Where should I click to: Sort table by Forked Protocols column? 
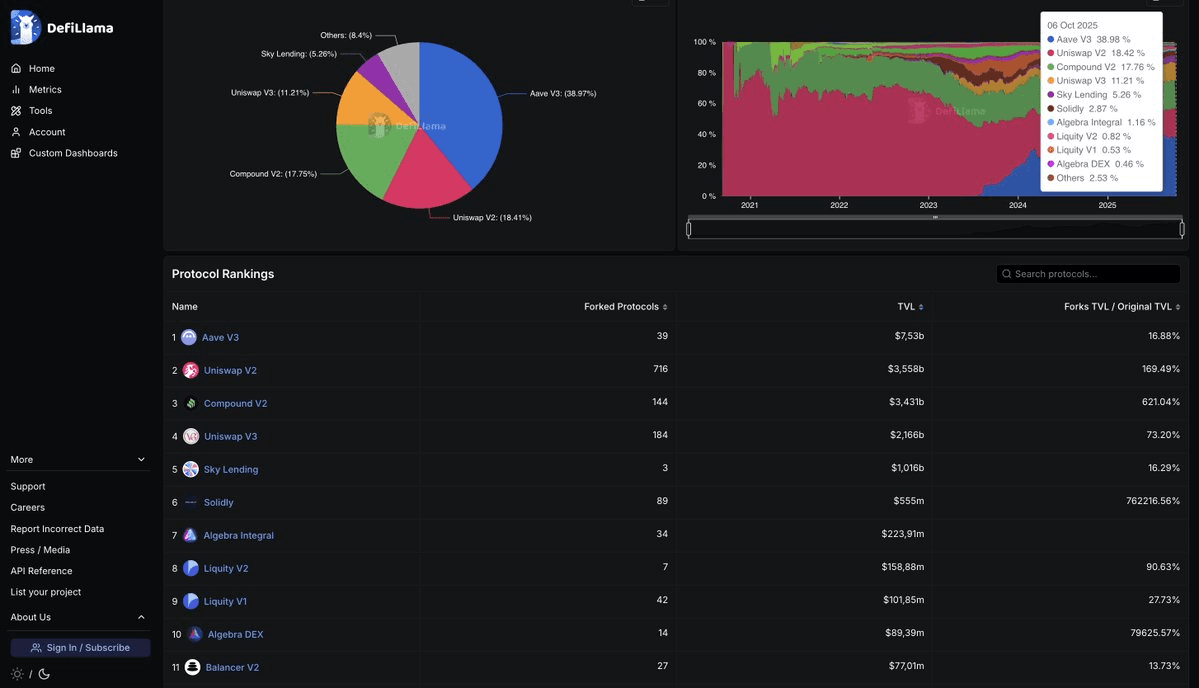pyautogui.click(x=625, y=307)
